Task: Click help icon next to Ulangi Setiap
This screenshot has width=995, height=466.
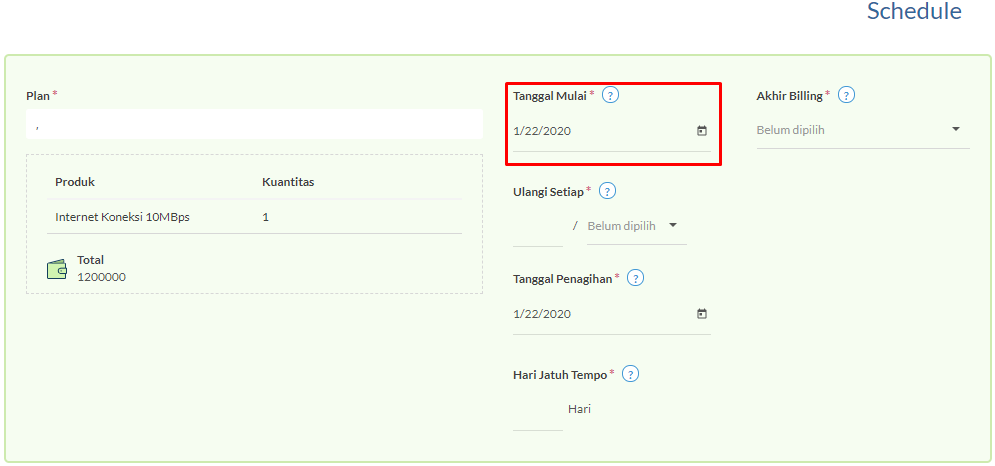Action: 607,191
